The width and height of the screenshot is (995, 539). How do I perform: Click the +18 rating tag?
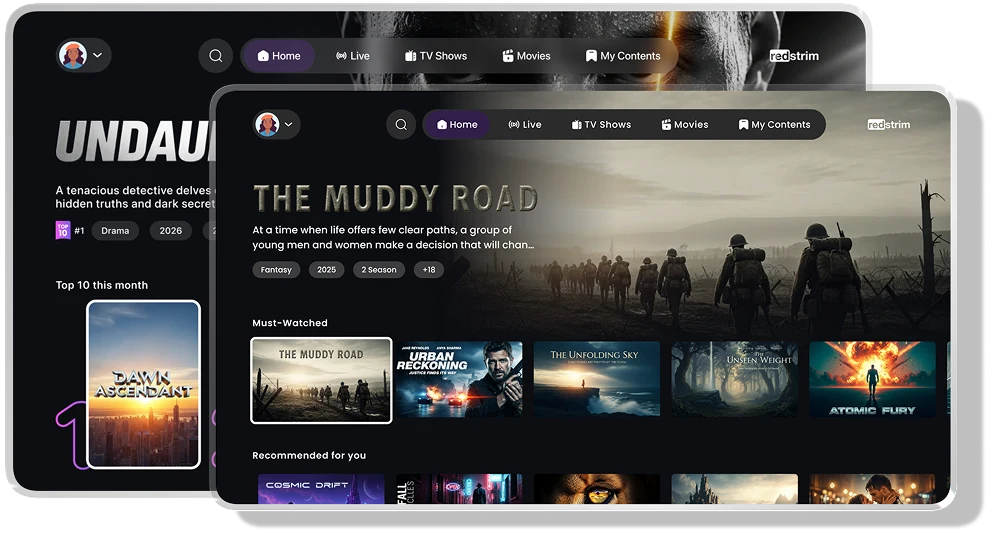pyautogui.click(x=429, y=270)
